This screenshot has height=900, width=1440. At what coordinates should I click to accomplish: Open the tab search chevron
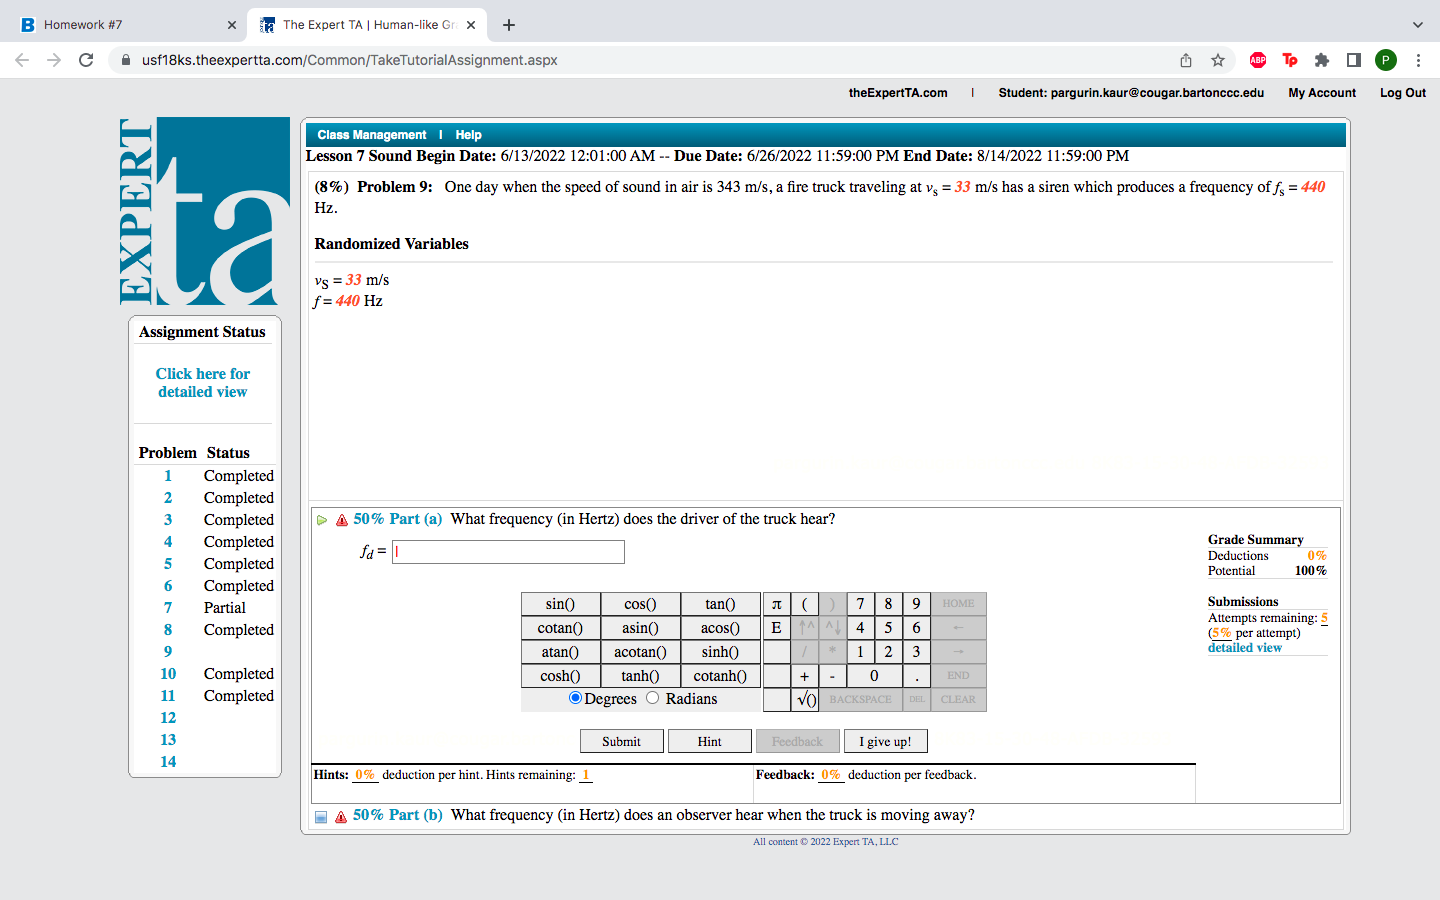point(1416,23)
